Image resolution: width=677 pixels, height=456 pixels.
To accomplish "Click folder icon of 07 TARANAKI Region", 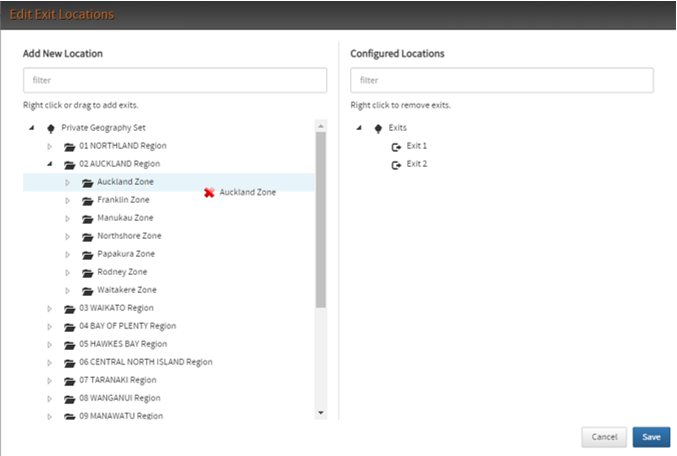I will pos(69,381).
